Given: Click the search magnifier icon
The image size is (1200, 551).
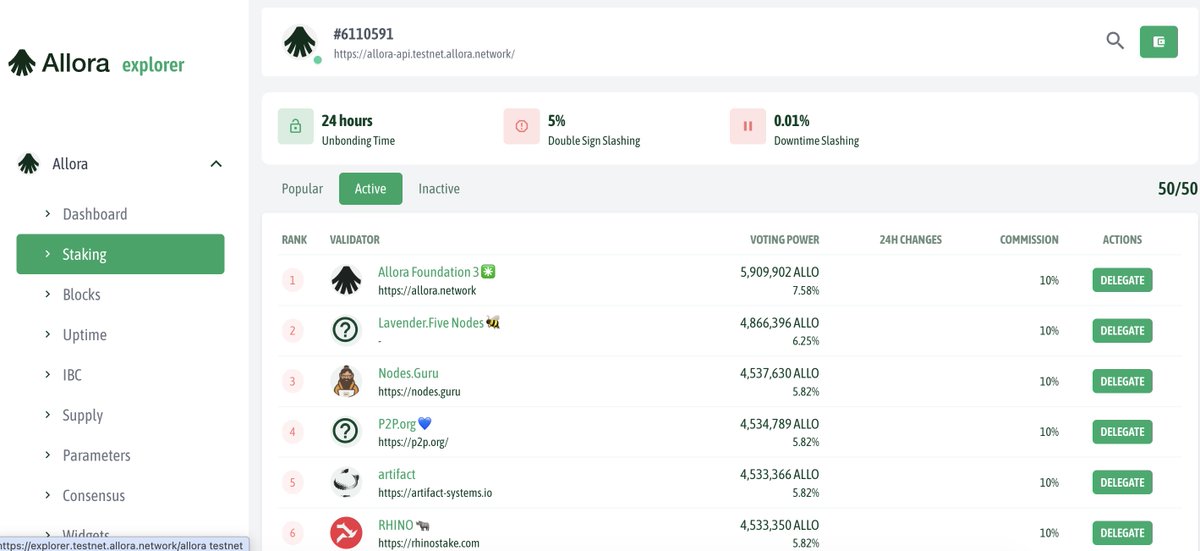Looking at the screenshot, I should click(1115, 41).
